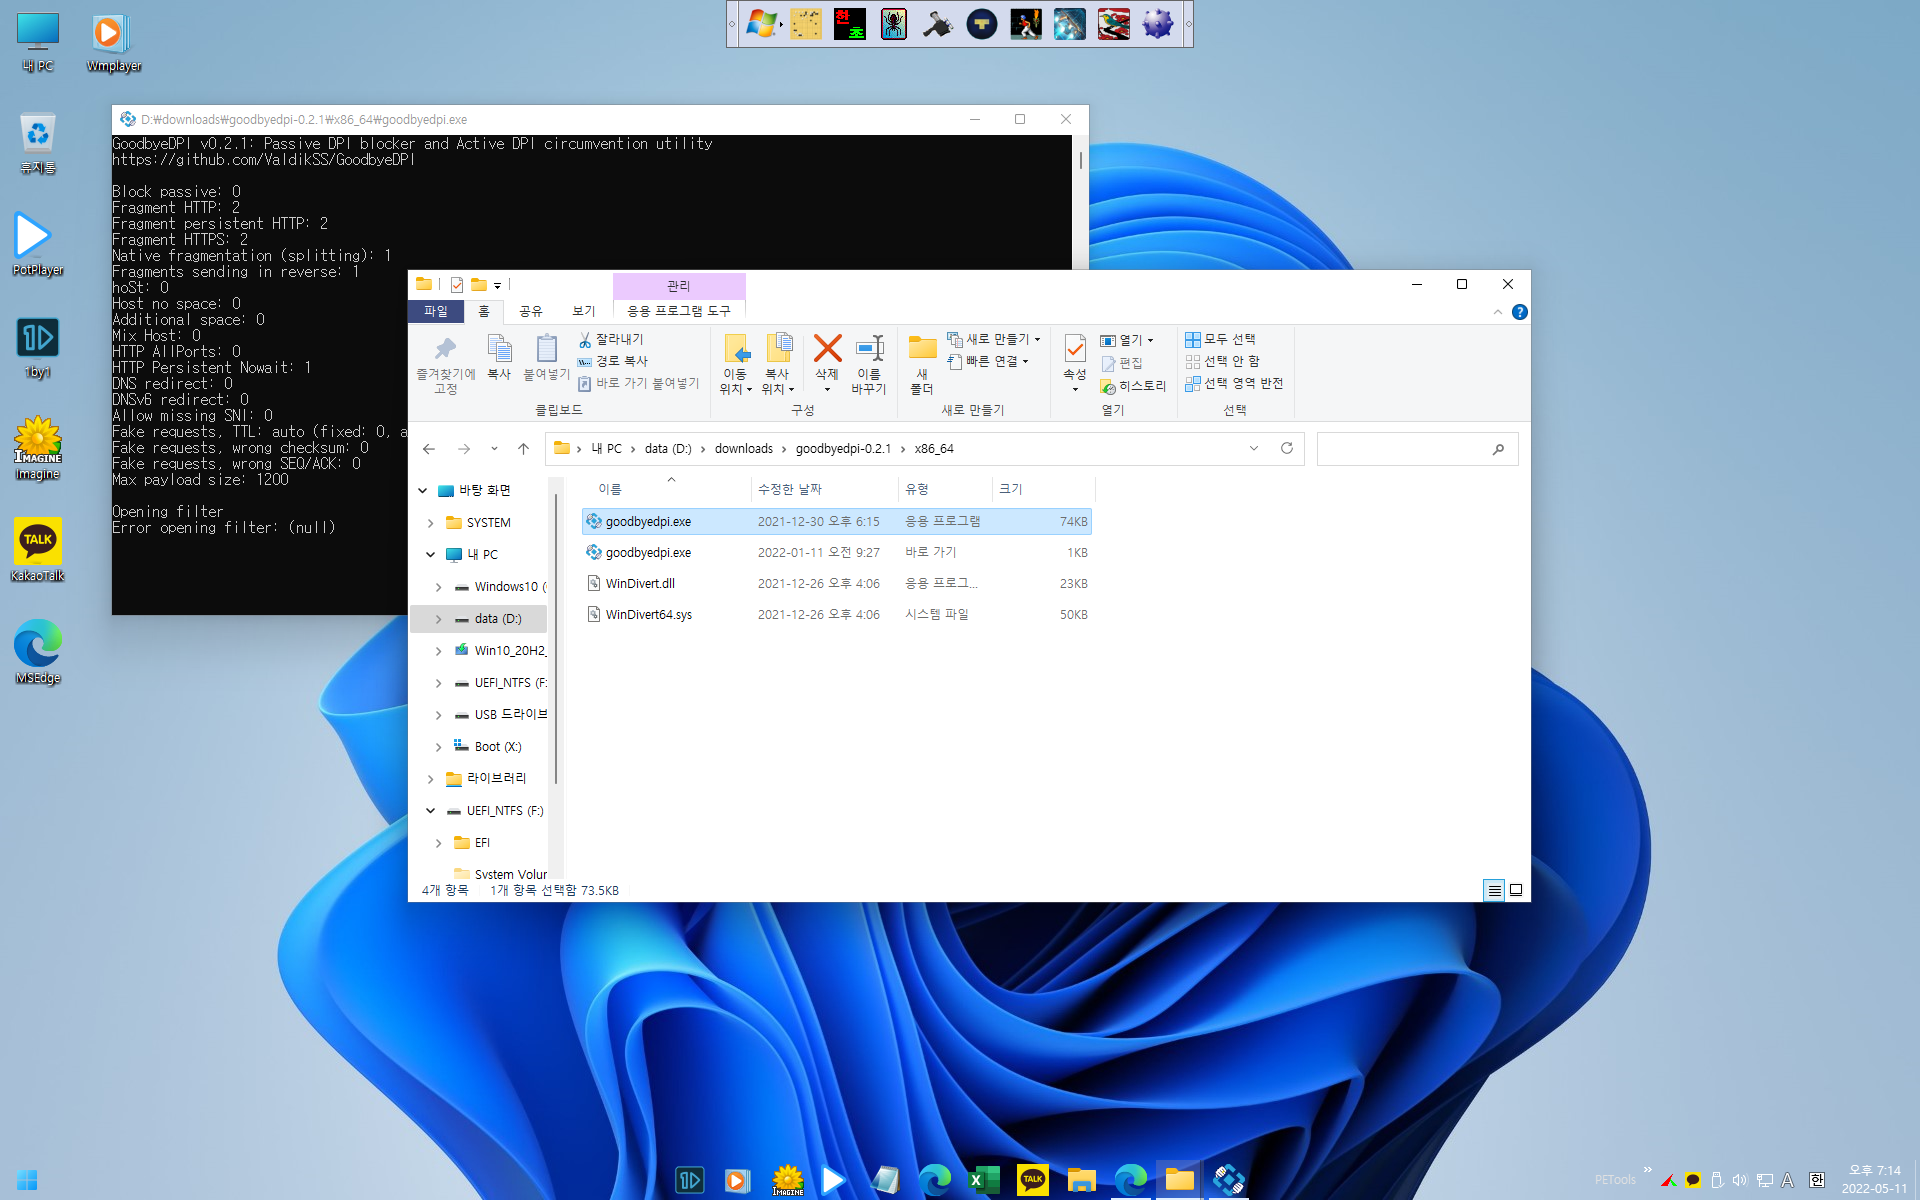Open the Easy access (빠른 연결) dropdown

point(988,361)
